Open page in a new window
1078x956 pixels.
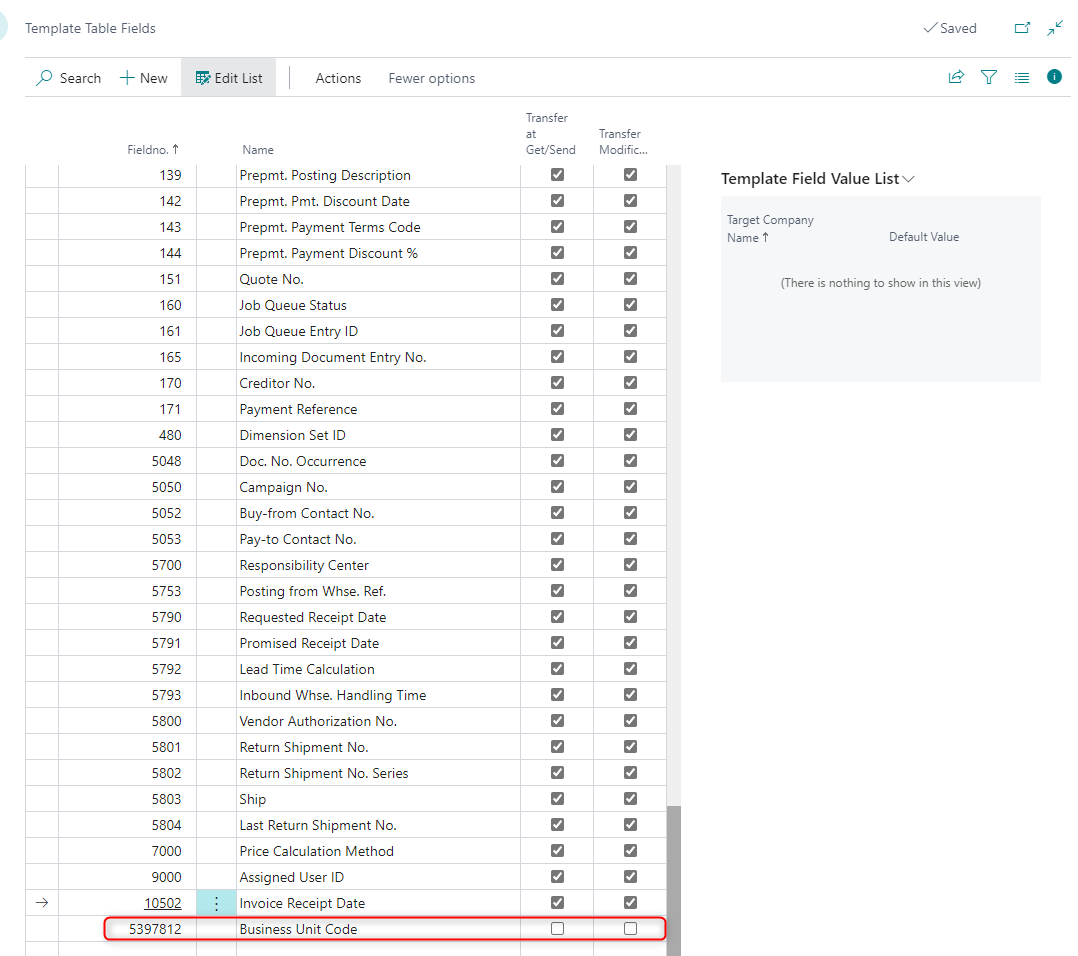1022,28
